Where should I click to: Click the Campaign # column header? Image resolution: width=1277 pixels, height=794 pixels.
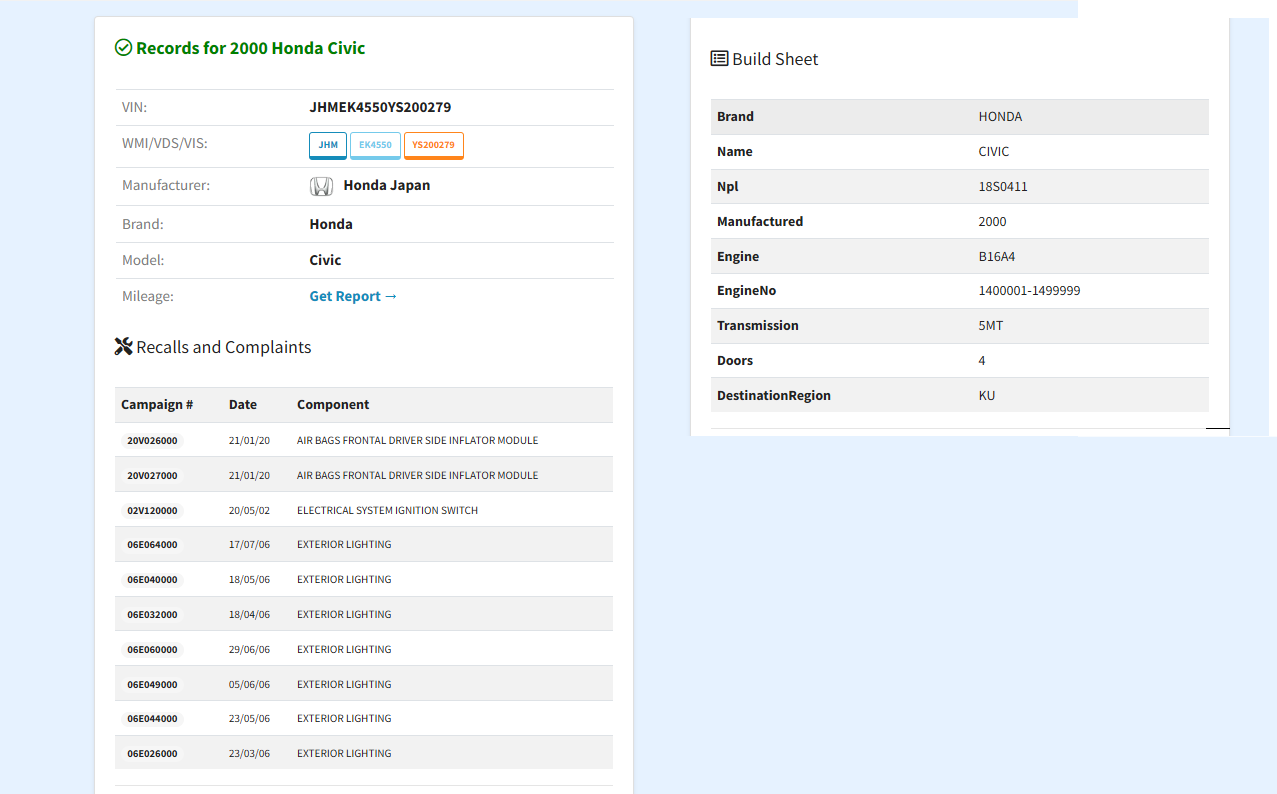[x=157, y=405]
